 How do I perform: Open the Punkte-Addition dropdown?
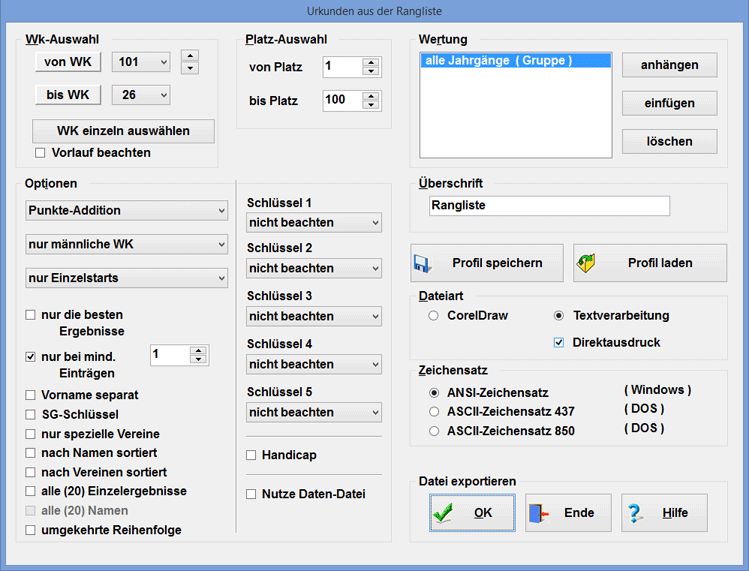[126, 211]
